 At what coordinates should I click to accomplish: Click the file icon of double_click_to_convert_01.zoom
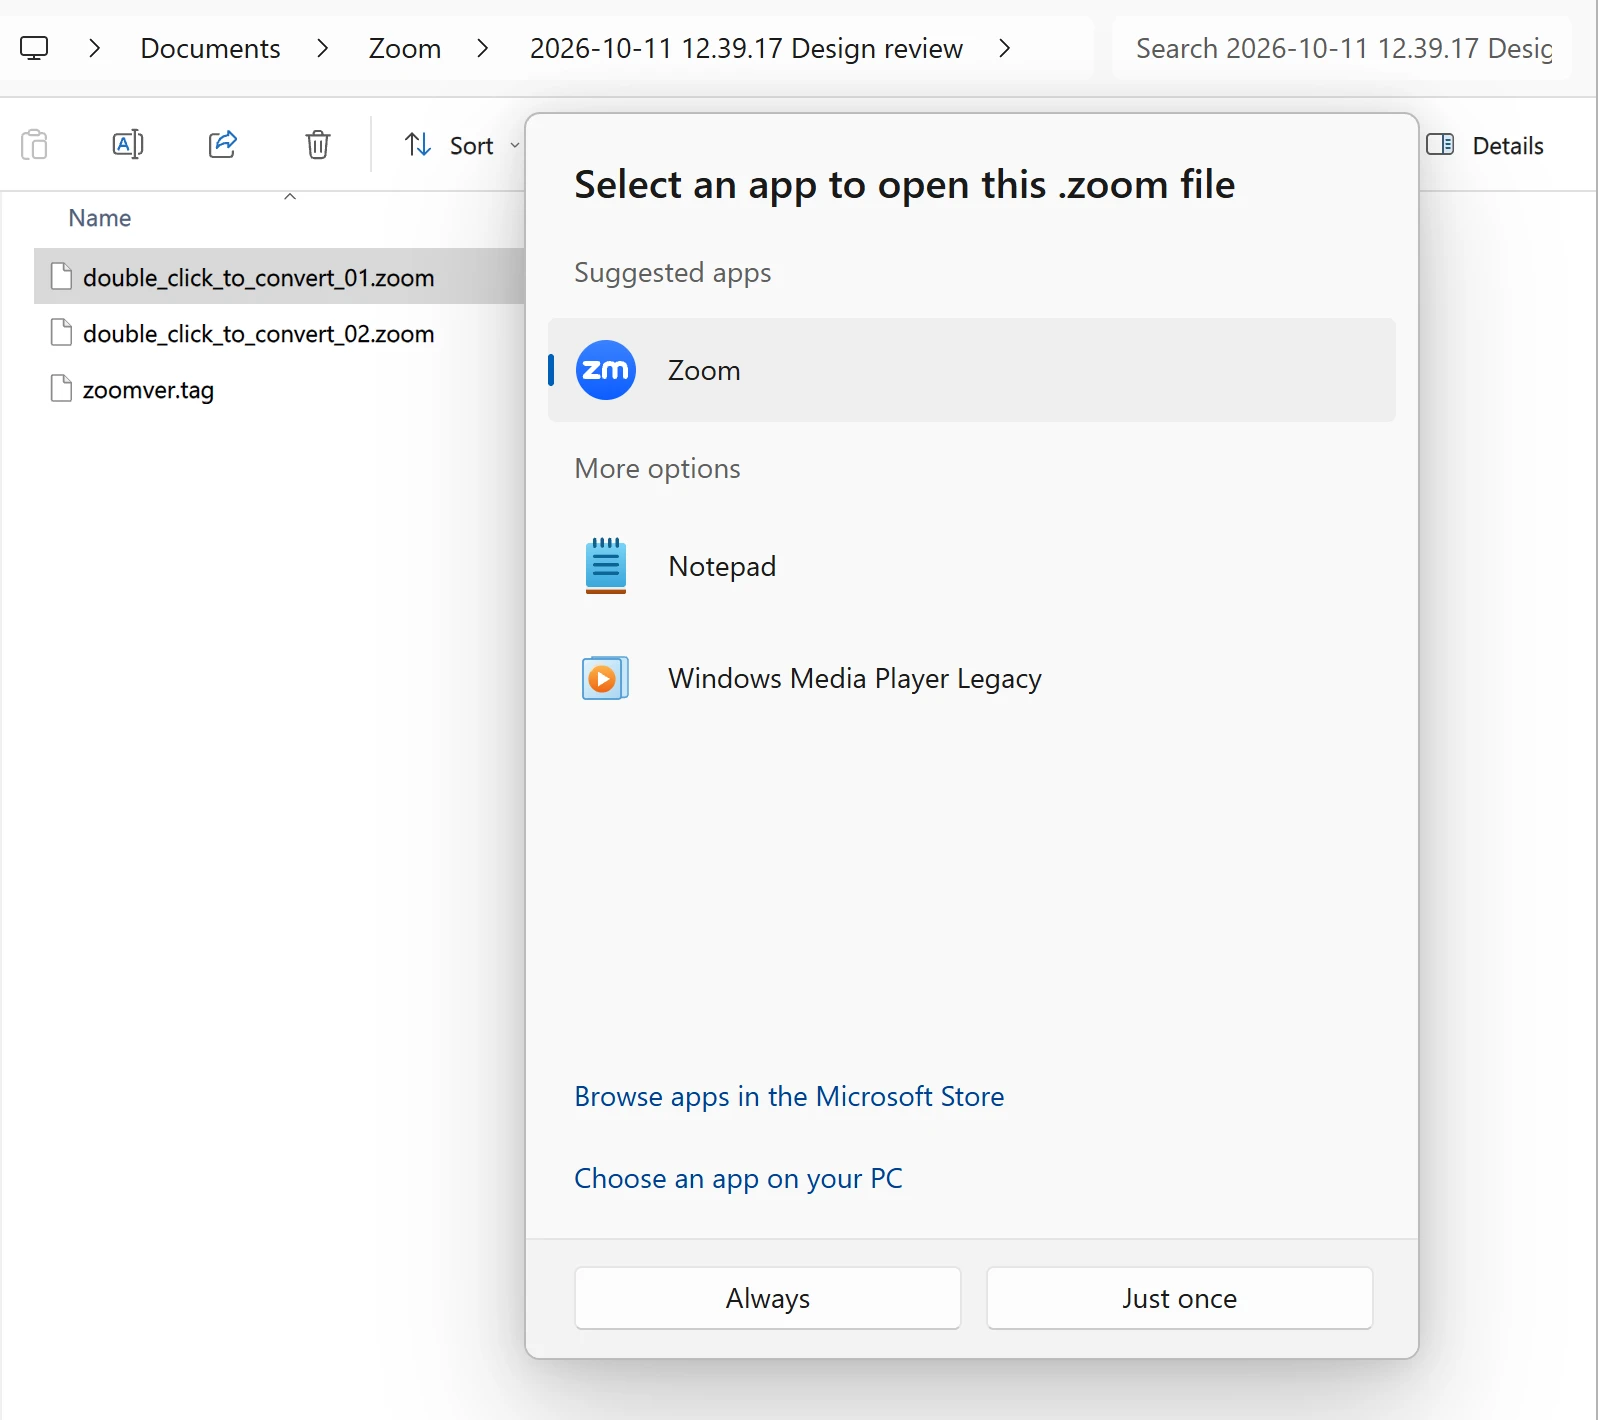[61, 277]
